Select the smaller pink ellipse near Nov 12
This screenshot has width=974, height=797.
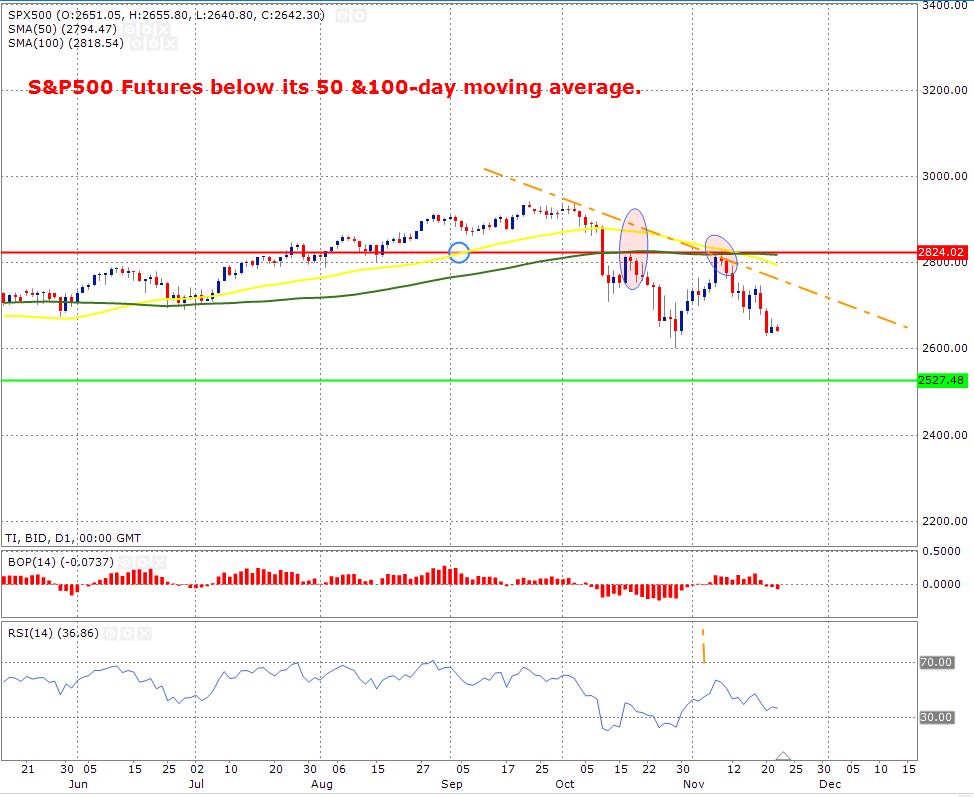tap(721, 255)
